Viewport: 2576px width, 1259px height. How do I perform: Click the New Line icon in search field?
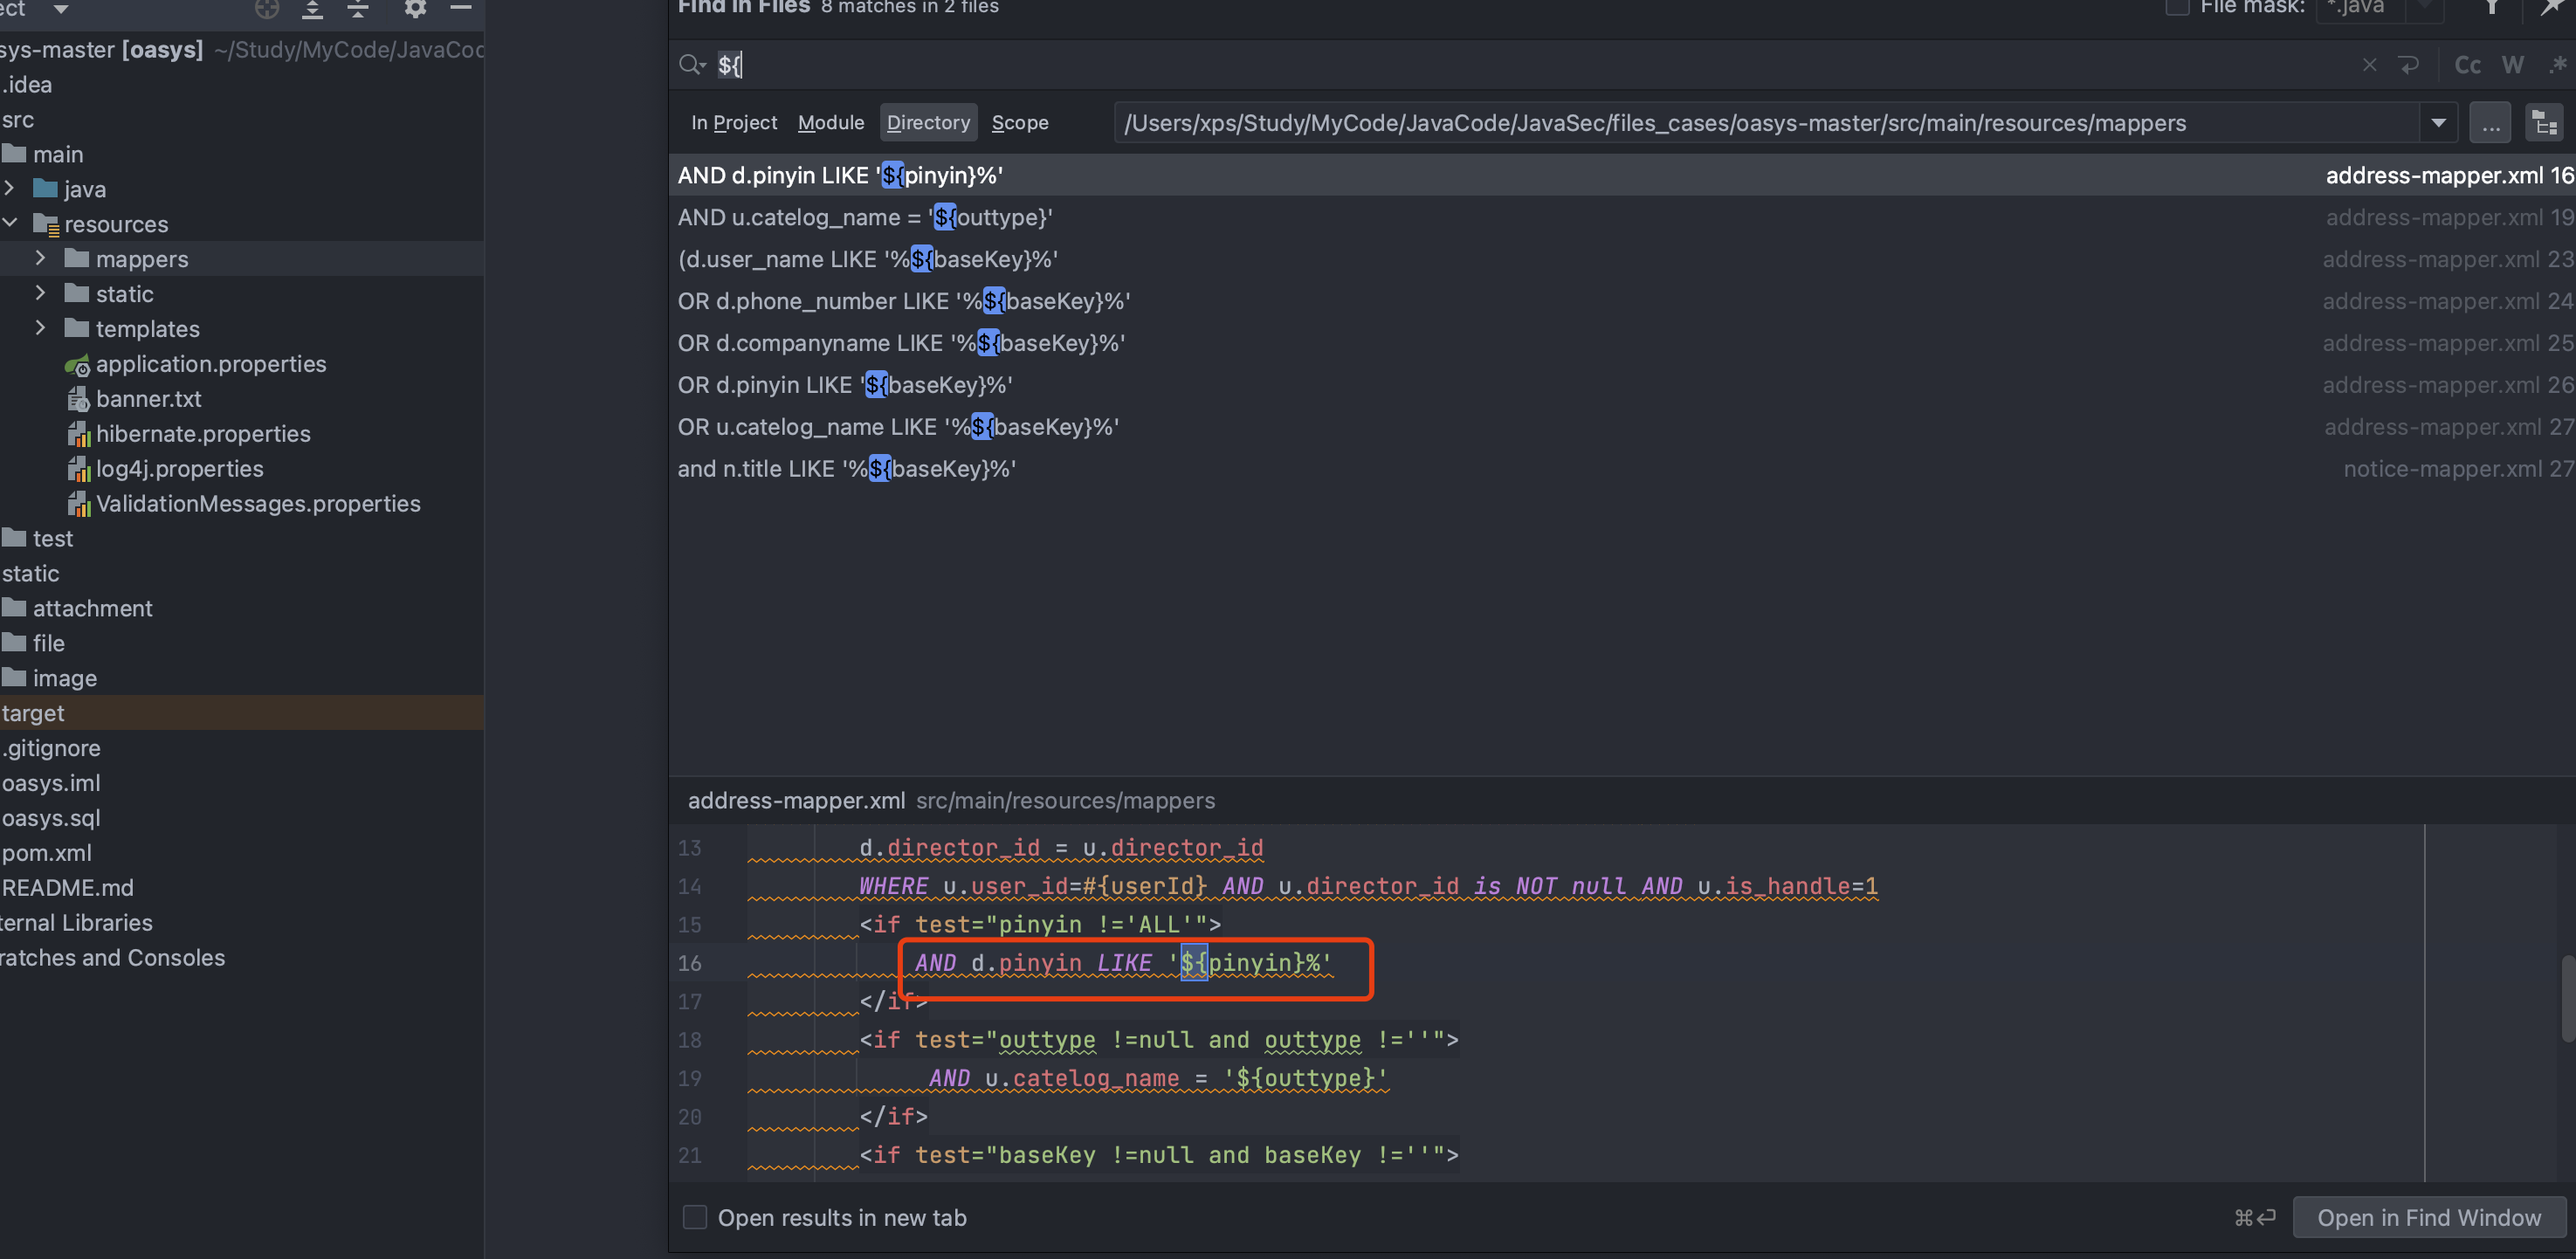click(2409, 66)
